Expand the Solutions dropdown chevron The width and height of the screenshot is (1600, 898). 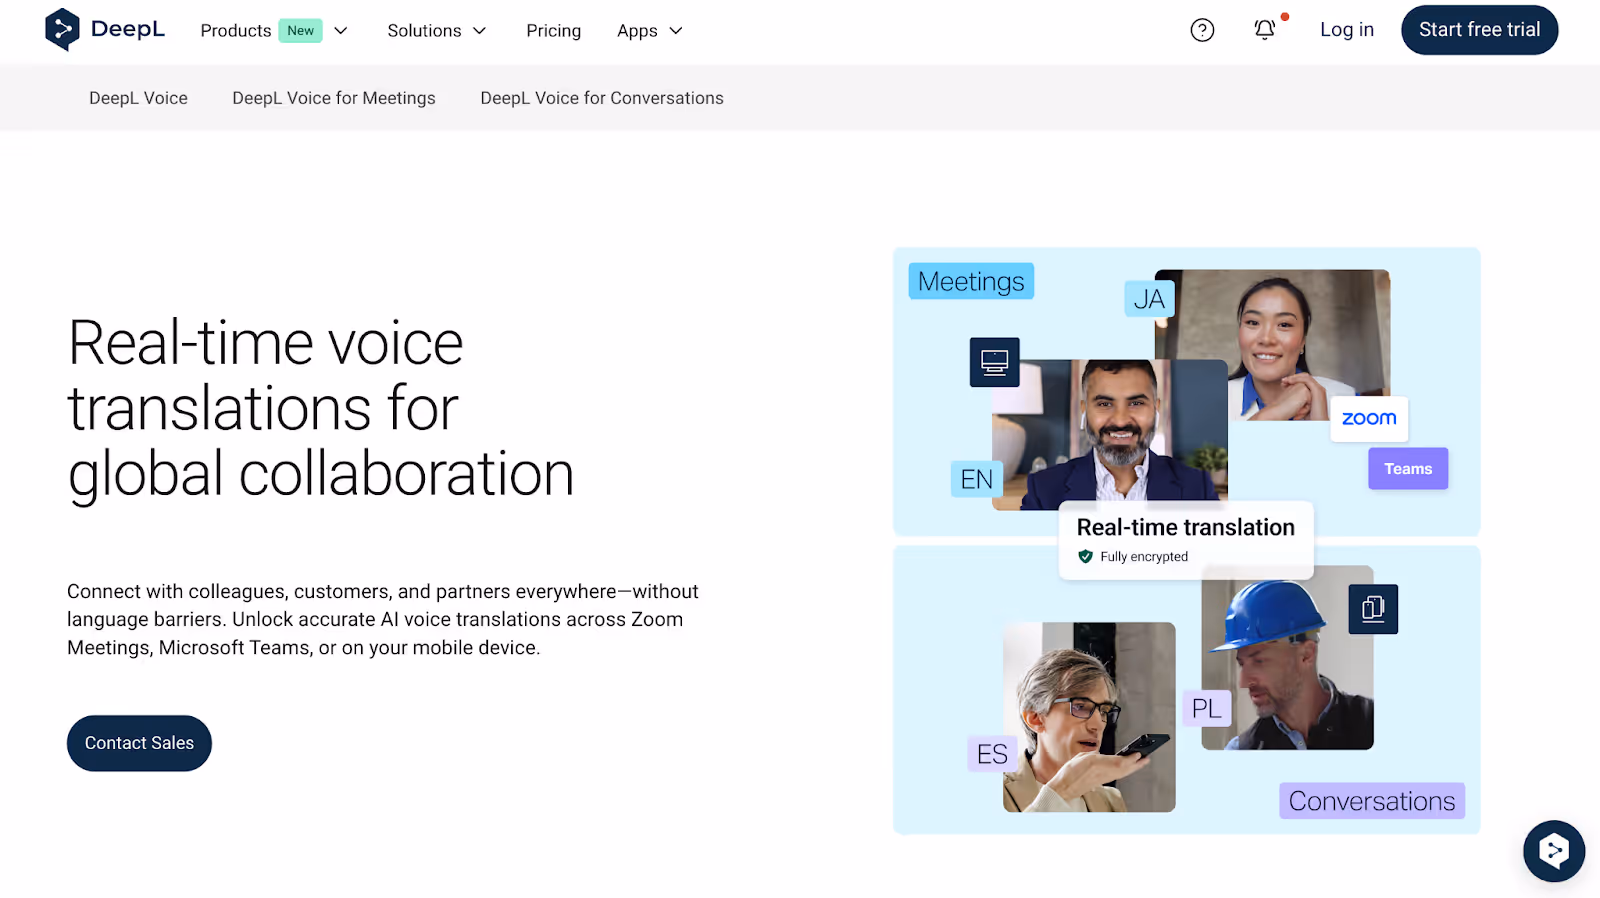[480, 31]
